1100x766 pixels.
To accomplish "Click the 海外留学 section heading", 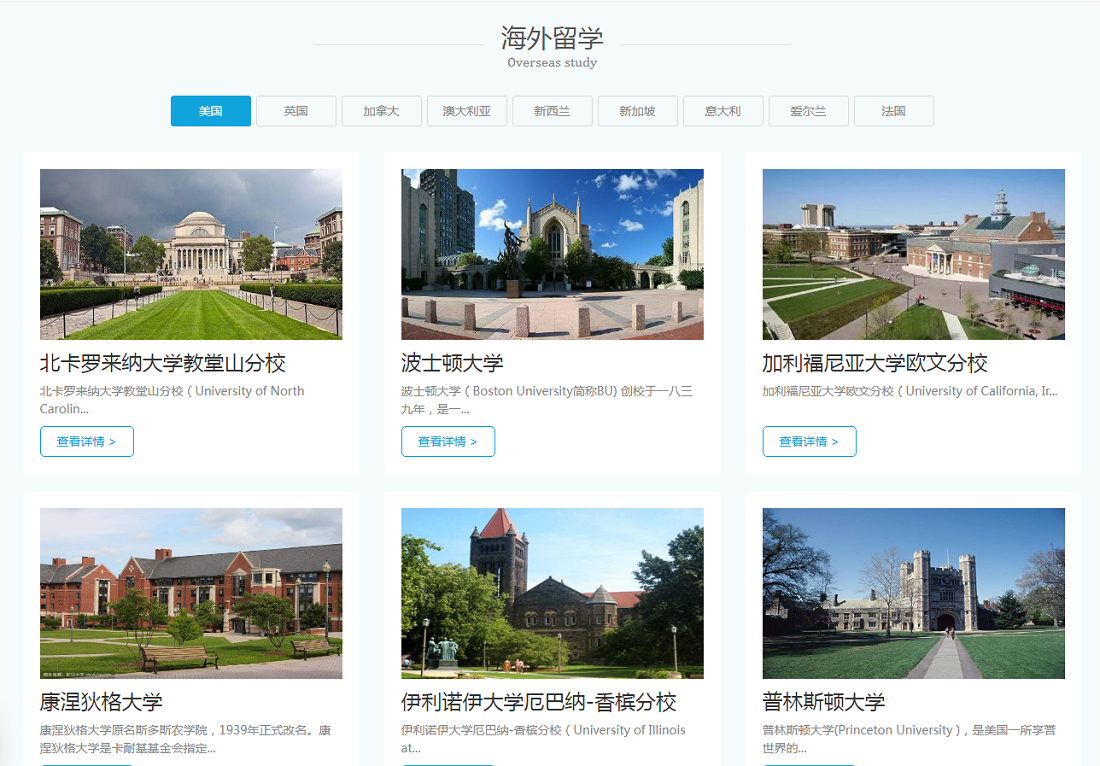I will pyautogui.click(x=552, y=38).
